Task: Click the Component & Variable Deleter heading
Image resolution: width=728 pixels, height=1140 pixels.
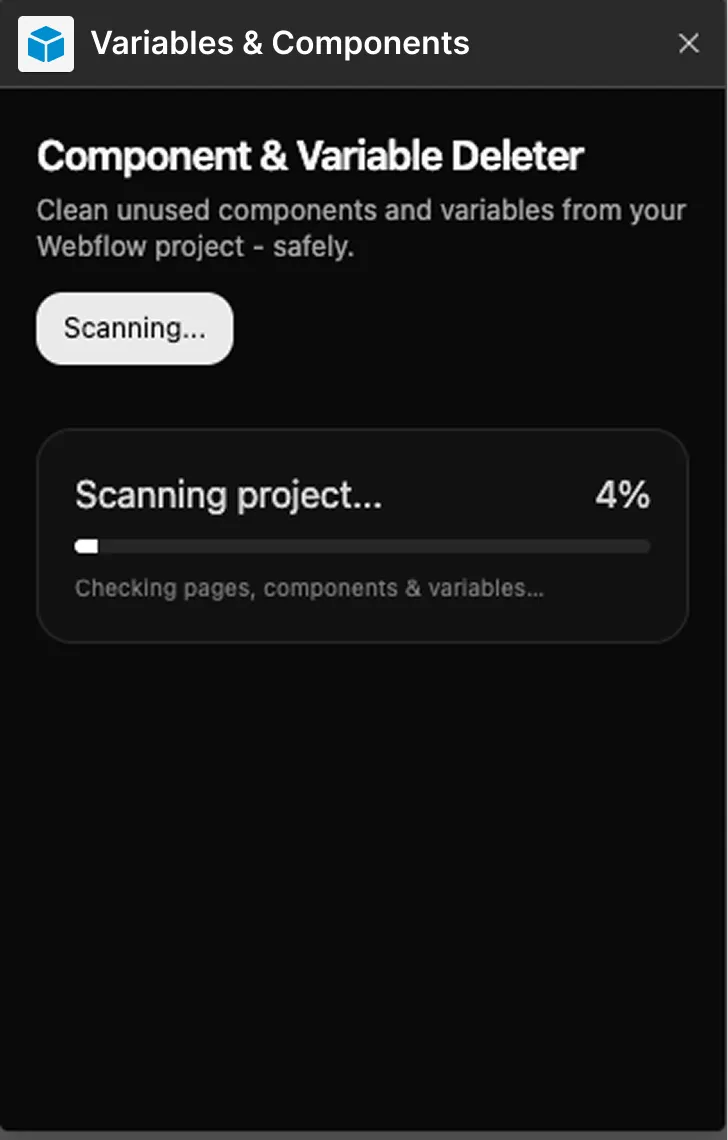Action: (x=311, y=156)
